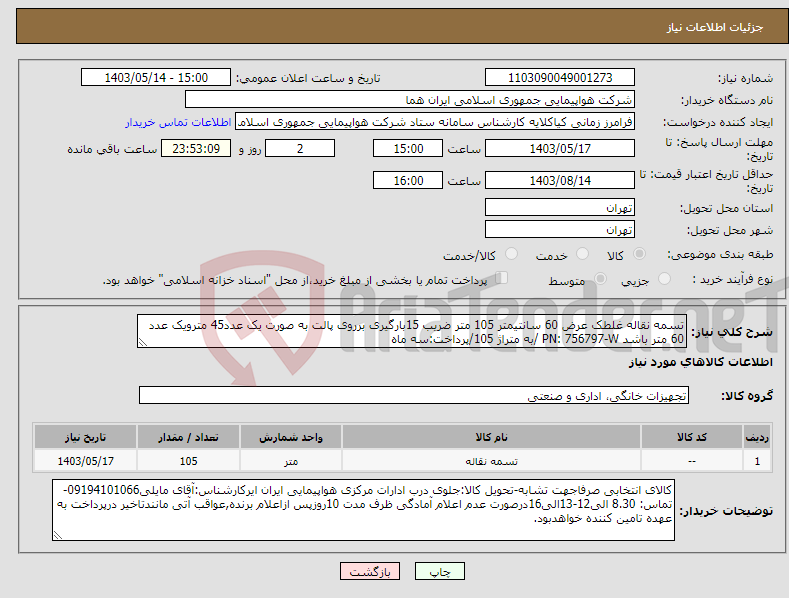Viewport: 789px width, 598px height.
Task: Click the تسمه نقاله item name cell
Action: point(491,461)
